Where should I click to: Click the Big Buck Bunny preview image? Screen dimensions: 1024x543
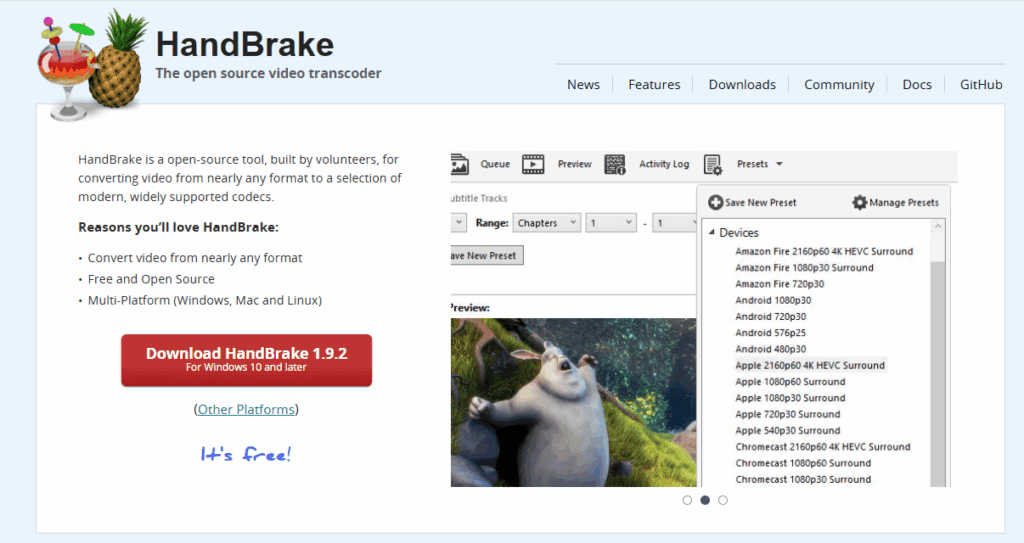tap(573, 402)
